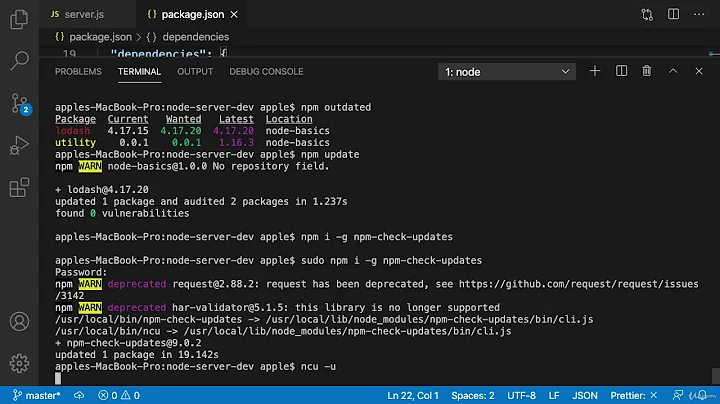Open the DEBUG CONSOLE panel tab
Screen dimensions: 720x404
click(266, 72)
